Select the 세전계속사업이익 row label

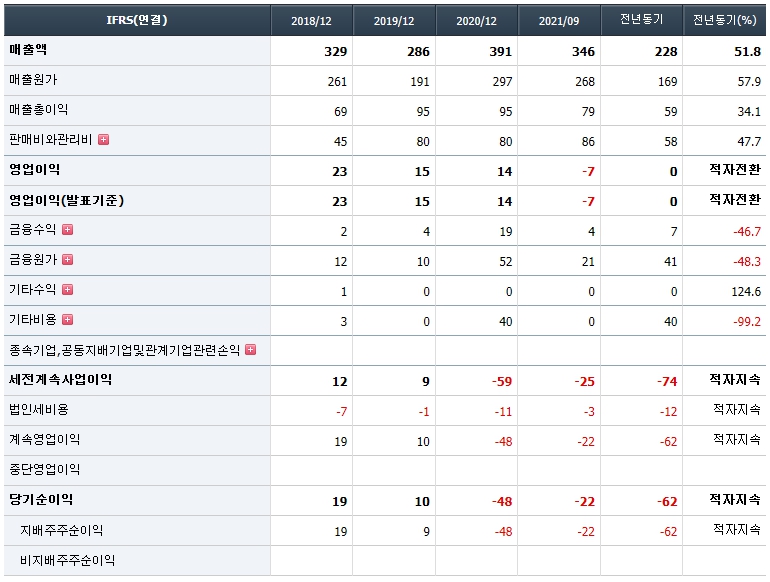[60, 380]
